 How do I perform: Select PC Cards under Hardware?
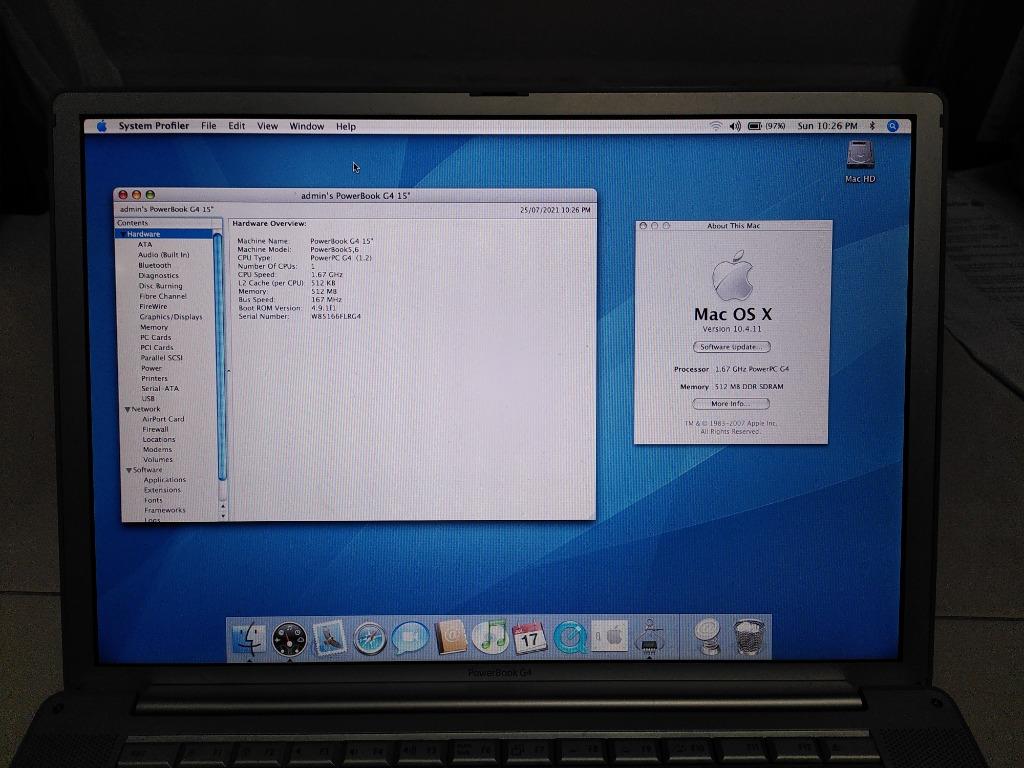[x=155, y=338]
